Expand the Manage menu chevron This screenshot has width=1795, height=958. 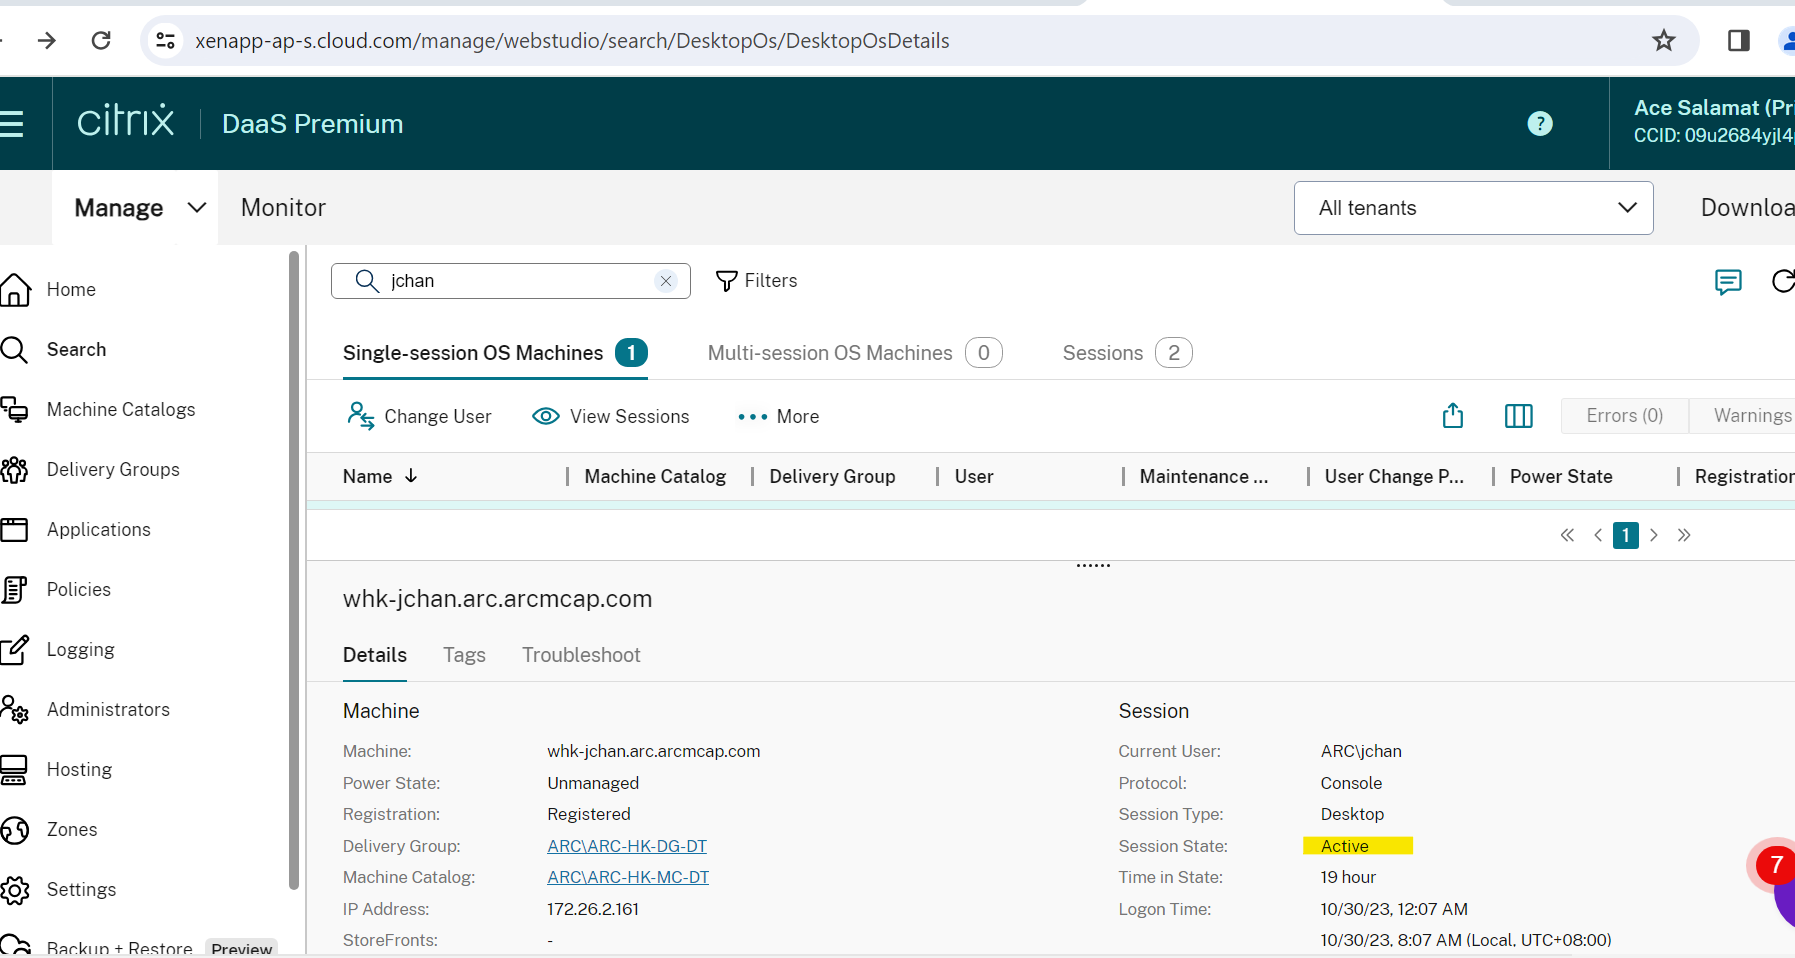(196, 208)
